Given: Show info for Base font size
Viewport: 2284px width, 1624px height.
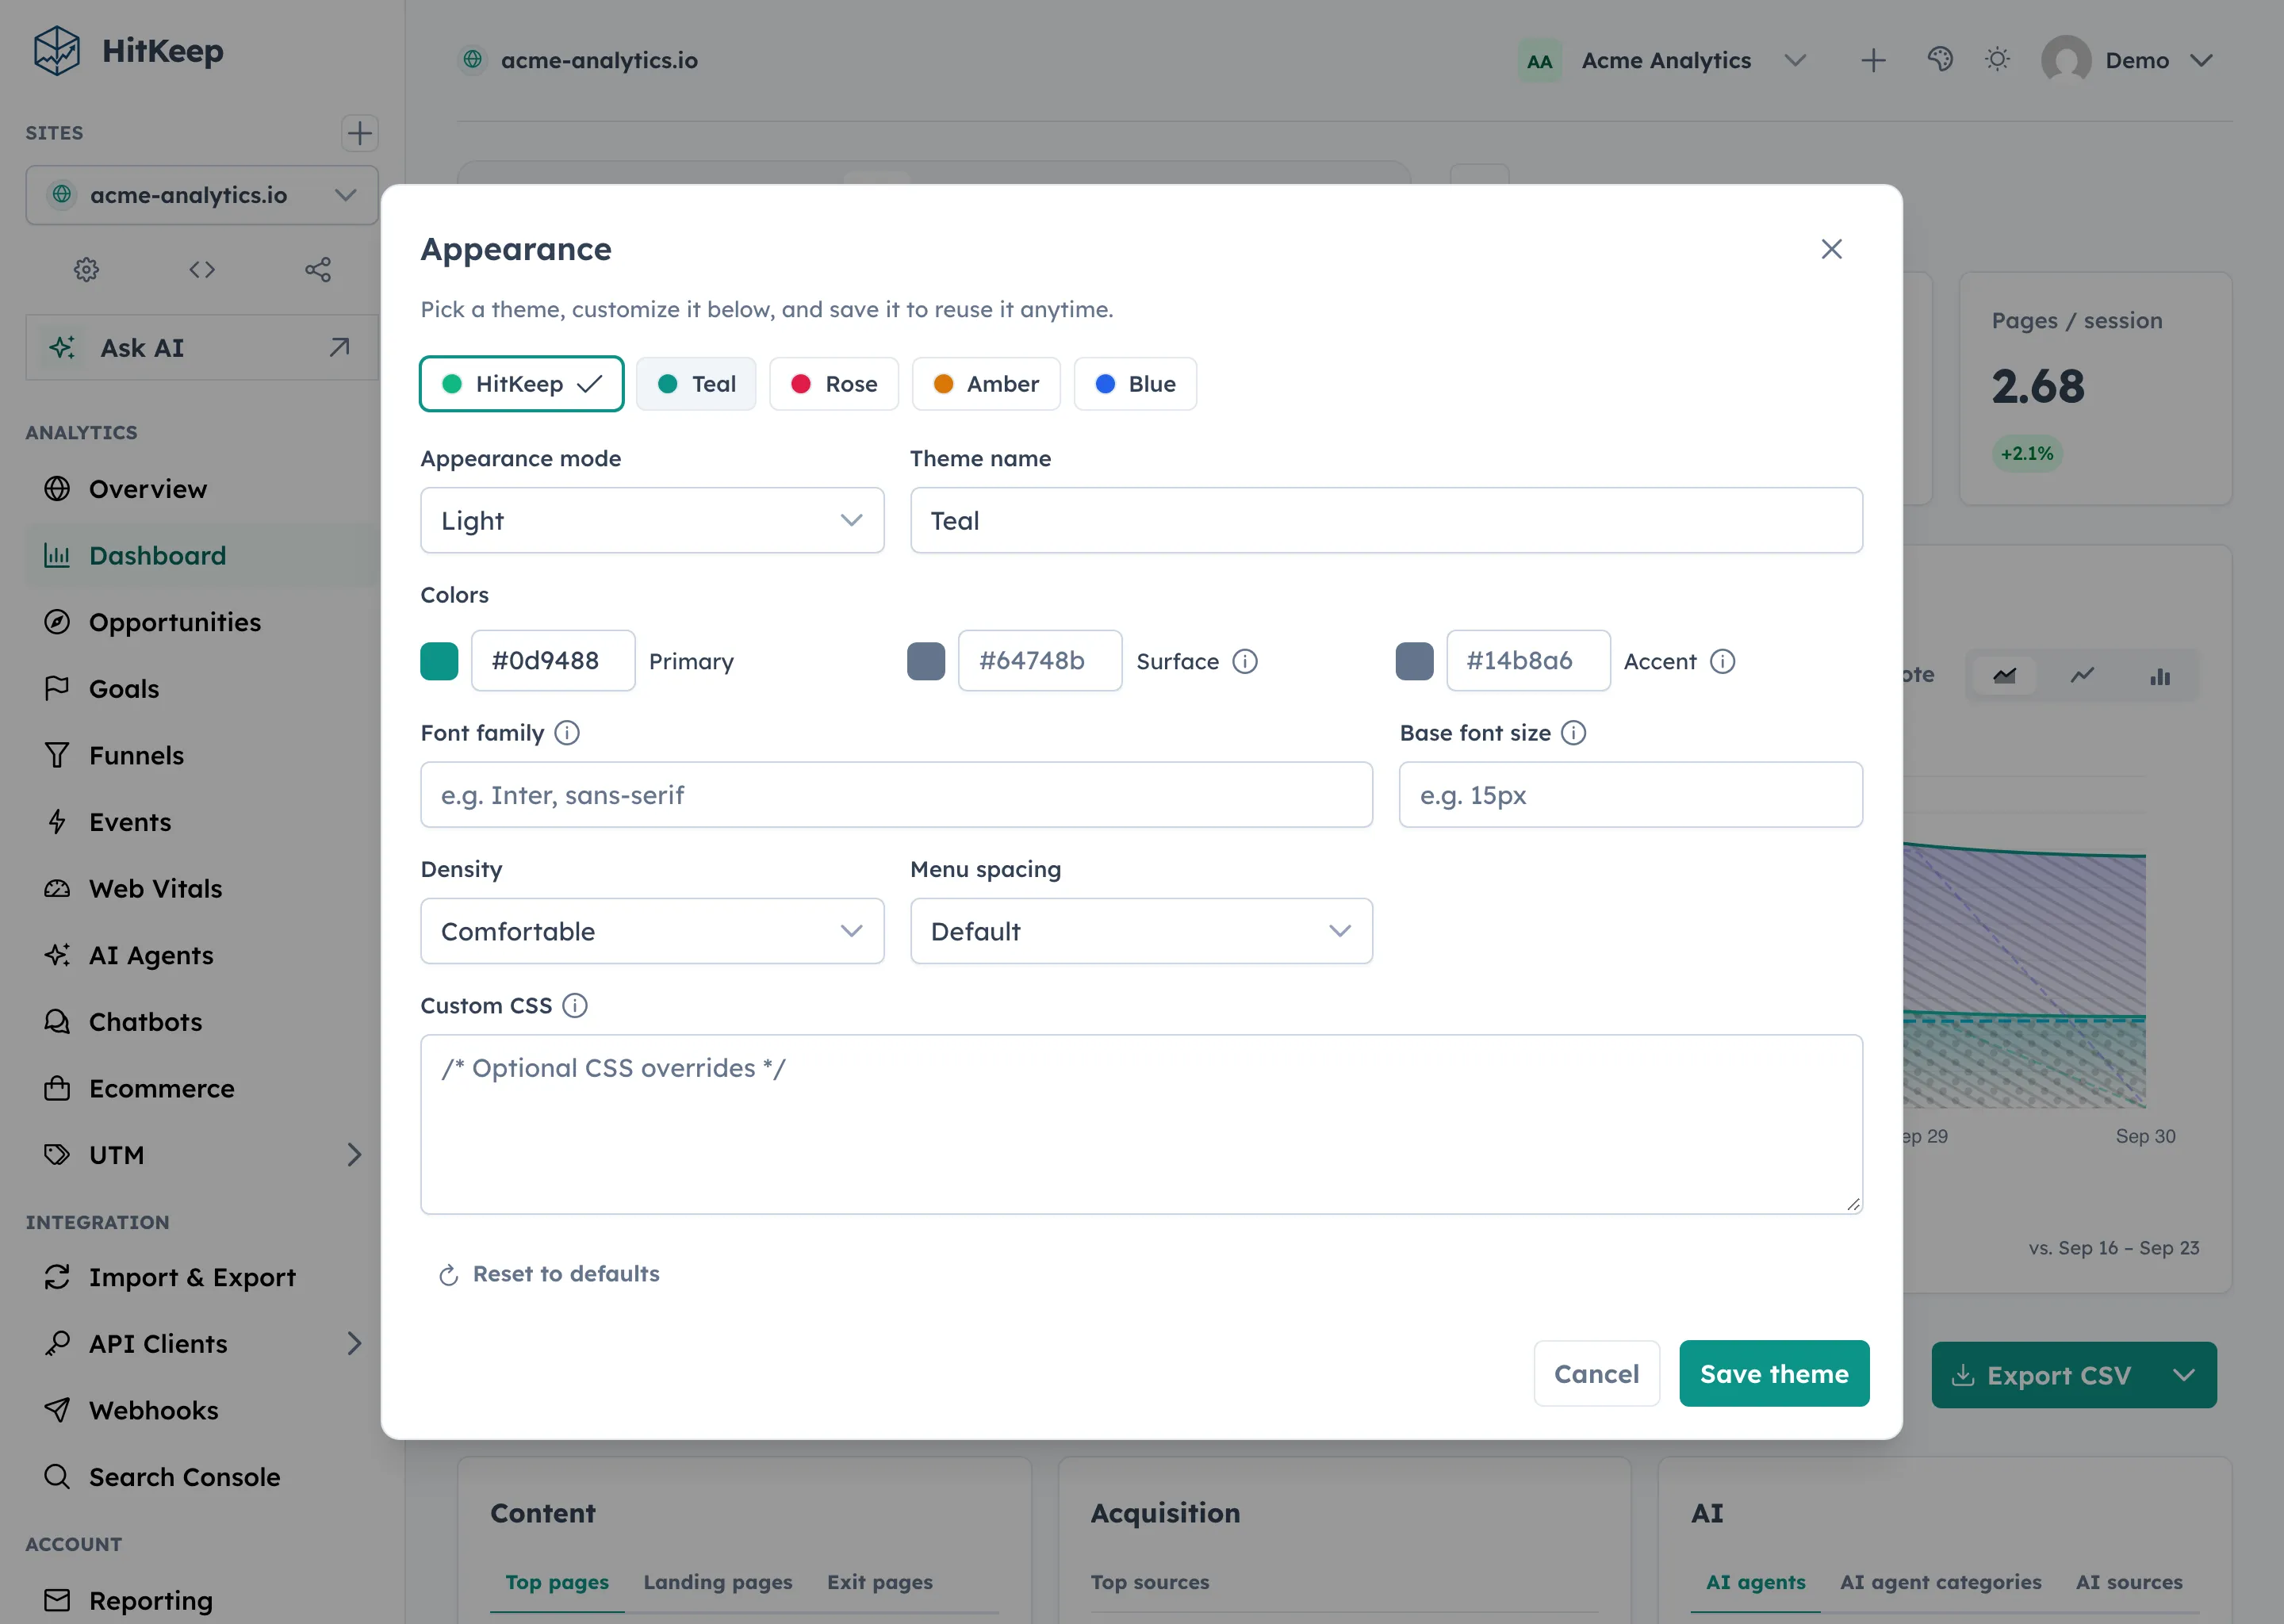Looking at the screenshot, I should click(x=1573, y=733).
